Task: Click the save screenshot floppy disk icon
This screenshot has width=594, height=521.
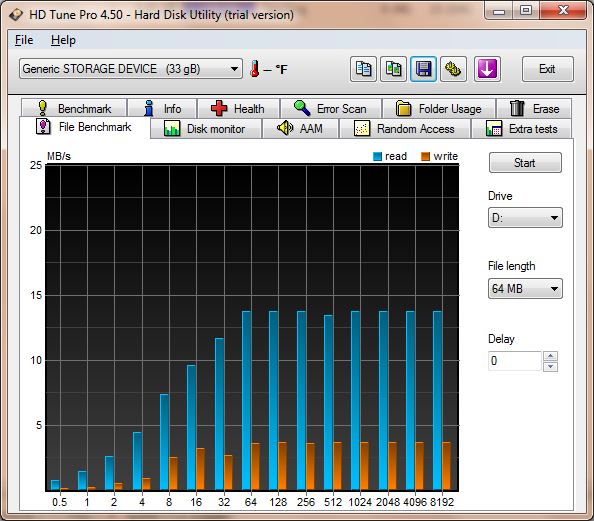Action: [423, 69]
